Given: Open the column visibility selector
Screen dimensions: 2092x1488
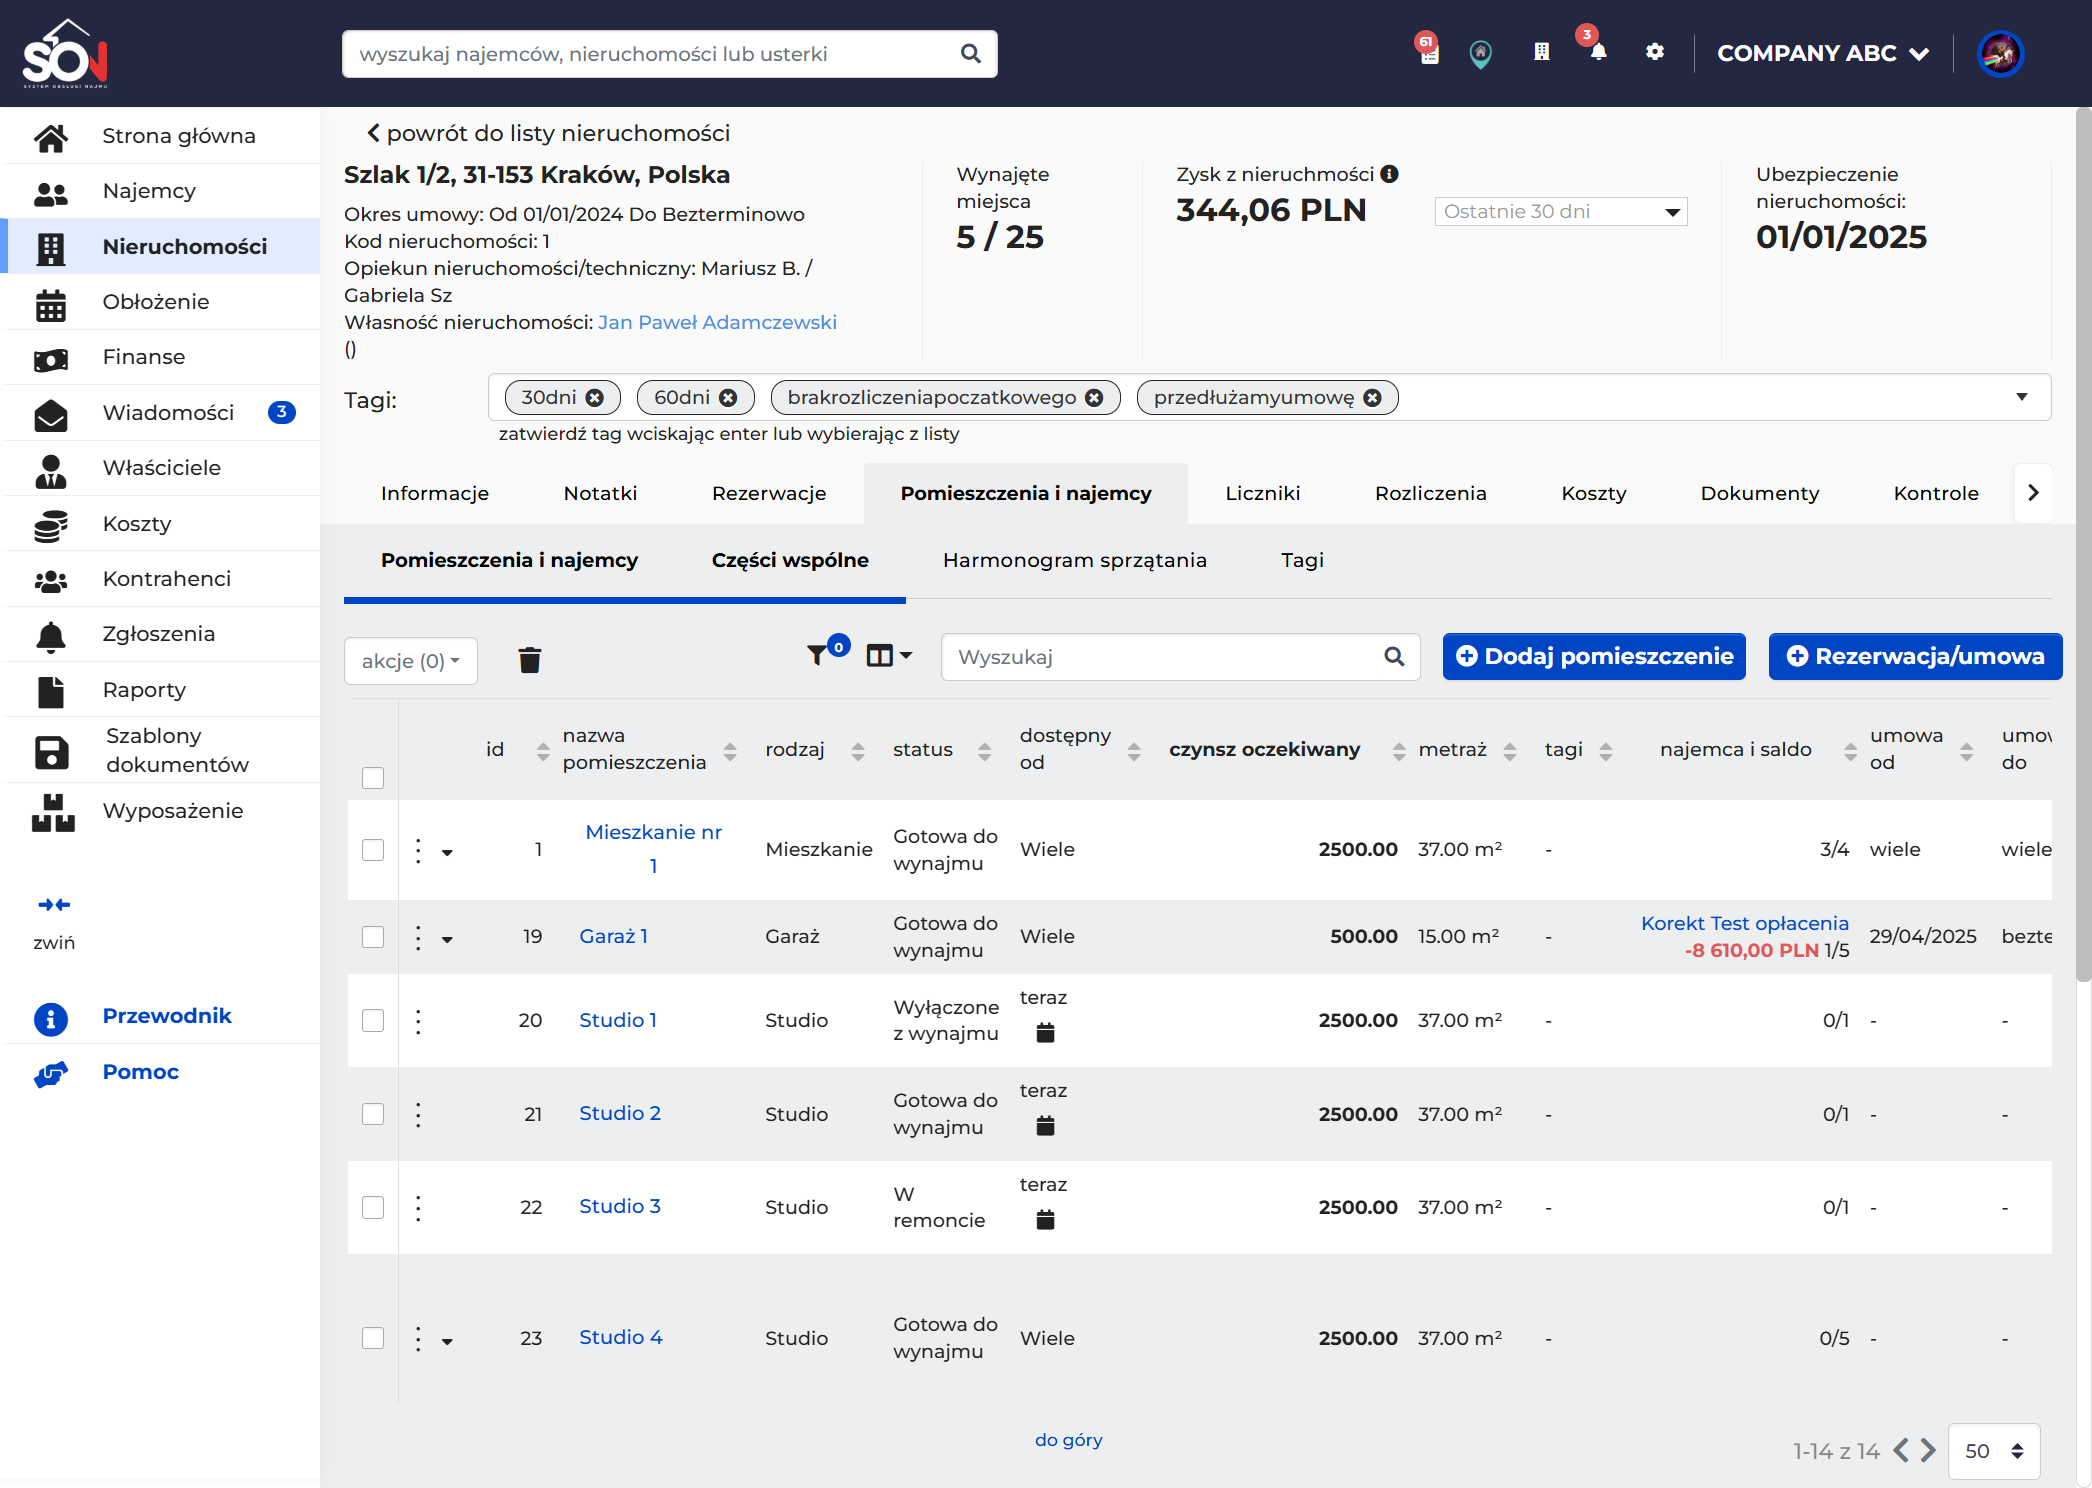Looking at the screenshot, I should tap(889, 656).
